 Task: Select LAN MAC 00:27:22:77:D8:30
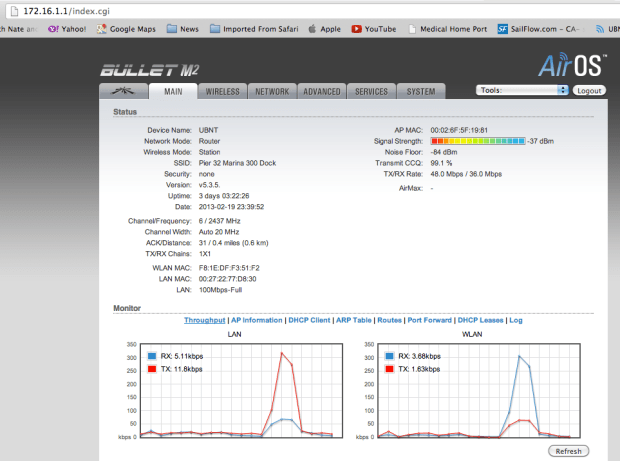pyautogui.click(x=227, y=279)
